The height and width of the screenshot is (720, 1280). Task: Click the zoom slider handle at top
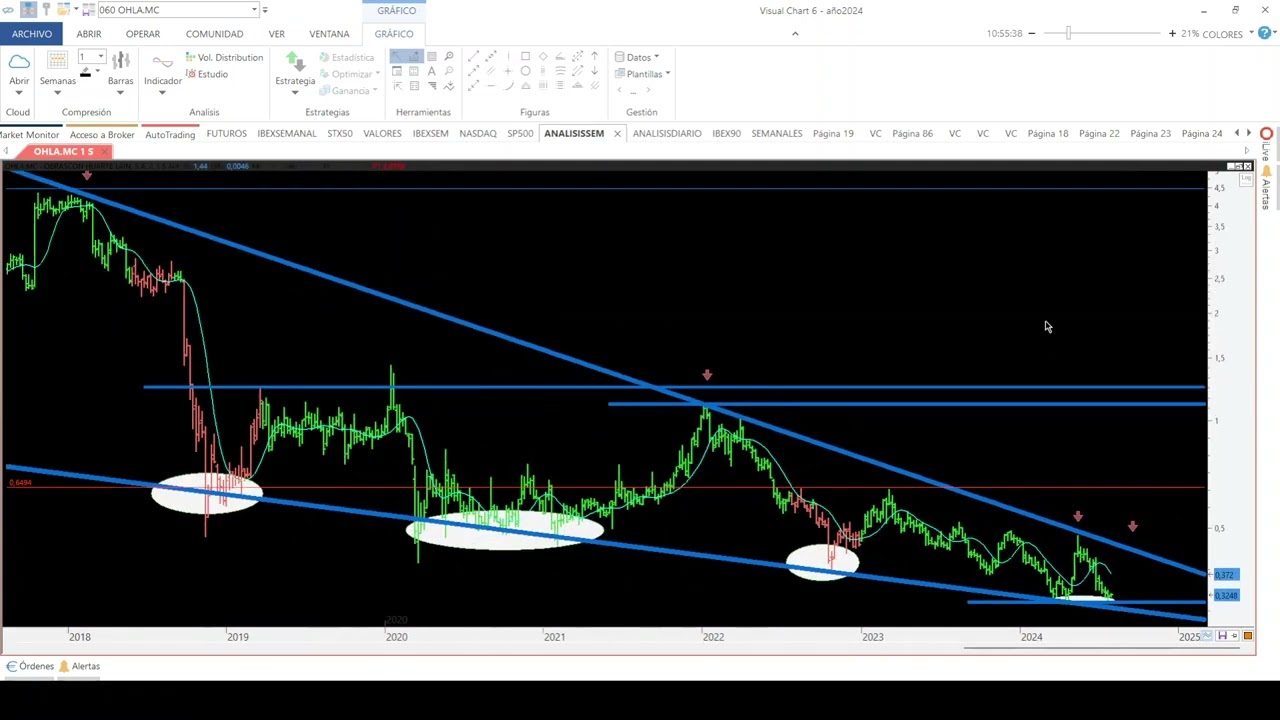point(1068,34)
